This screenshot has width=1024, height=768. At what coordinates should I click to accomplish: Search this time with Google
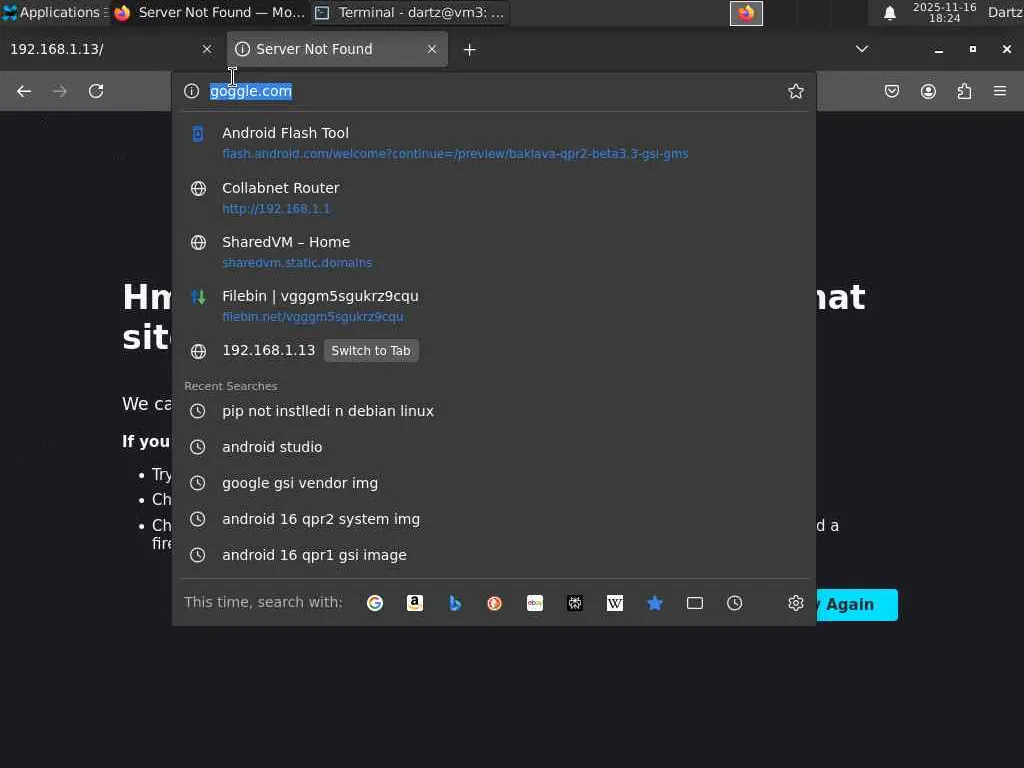(375, 603)
